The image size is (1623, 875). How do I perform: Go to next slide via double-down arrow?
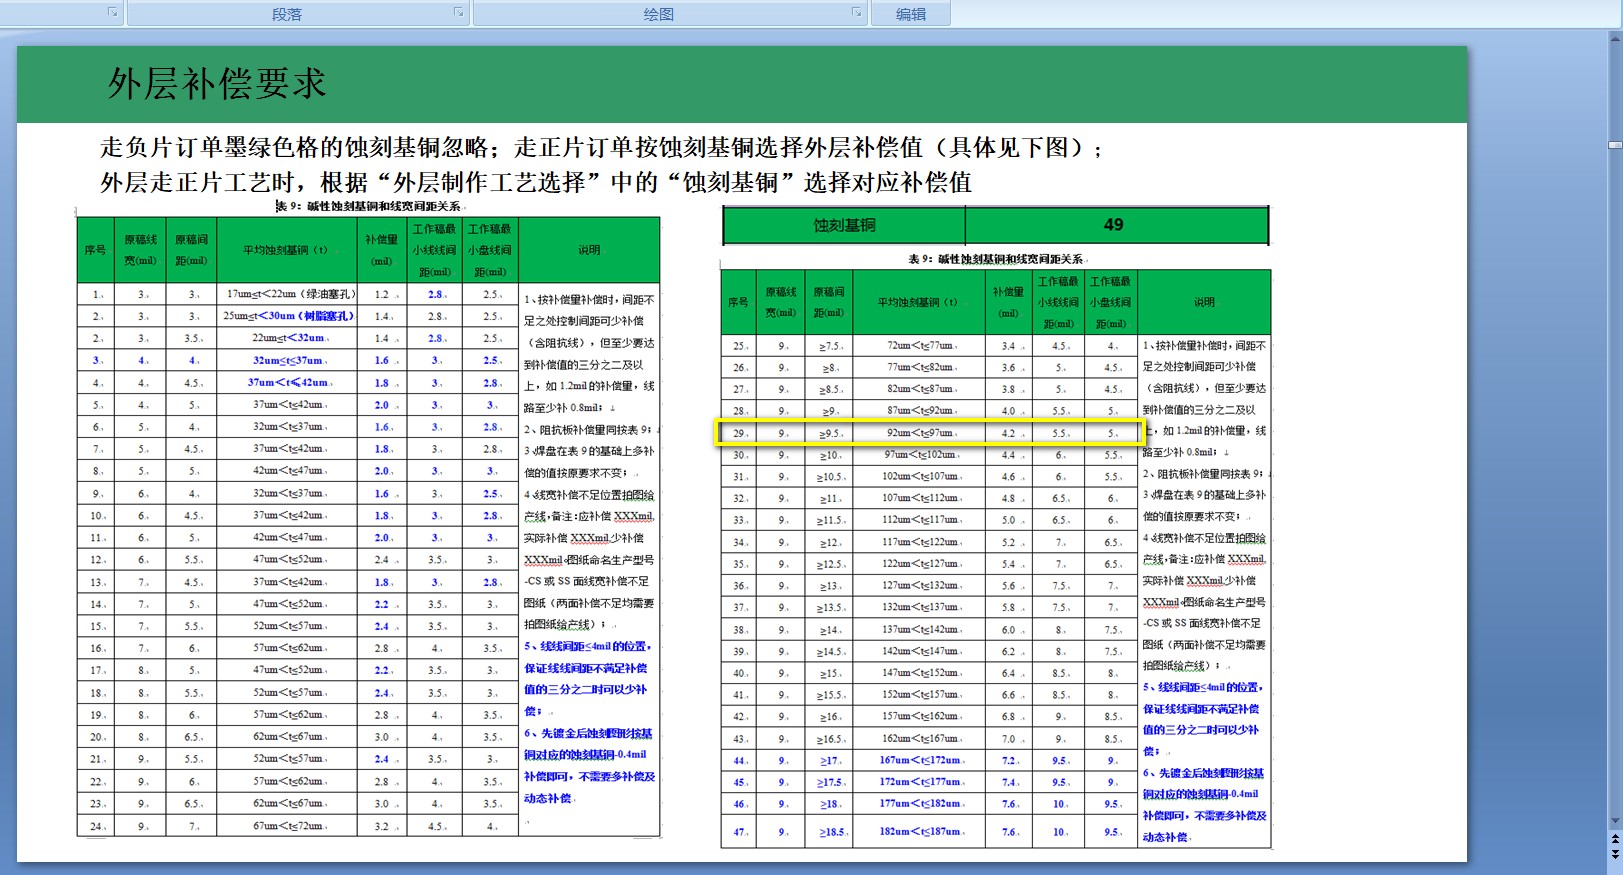pyautogui.click(x=1615, y=856)
